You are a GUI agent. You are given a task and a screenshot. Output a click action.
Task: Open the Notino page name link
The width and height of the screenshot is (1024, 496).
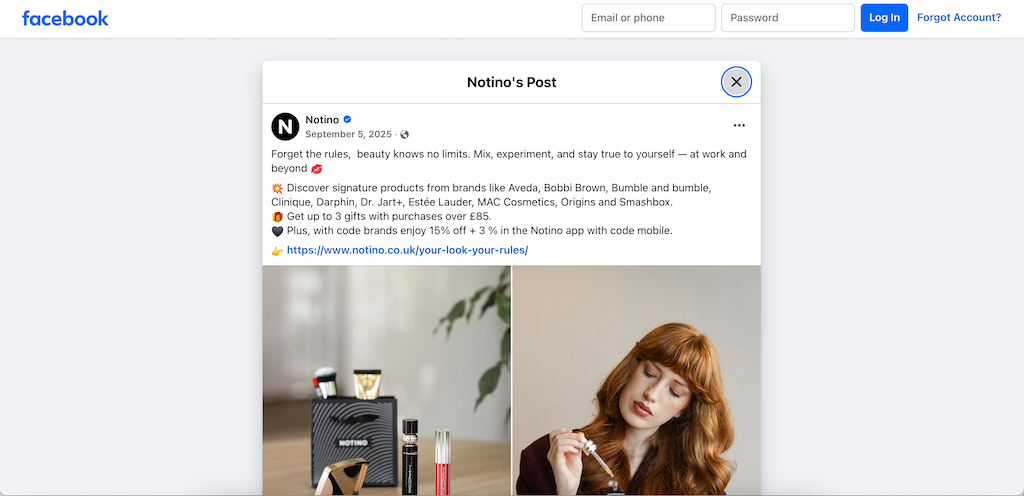322,119
